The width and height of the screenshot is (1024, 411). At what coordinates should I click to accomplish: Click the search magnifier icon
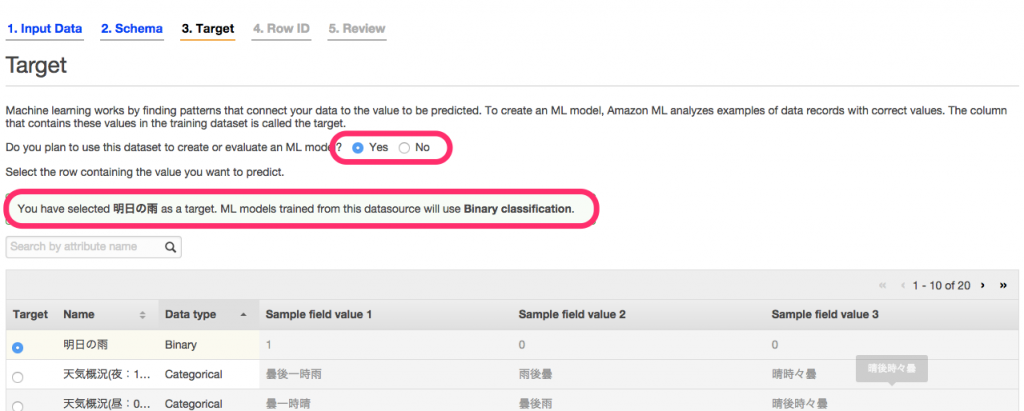pyautogui.click(x=170, y=247)
